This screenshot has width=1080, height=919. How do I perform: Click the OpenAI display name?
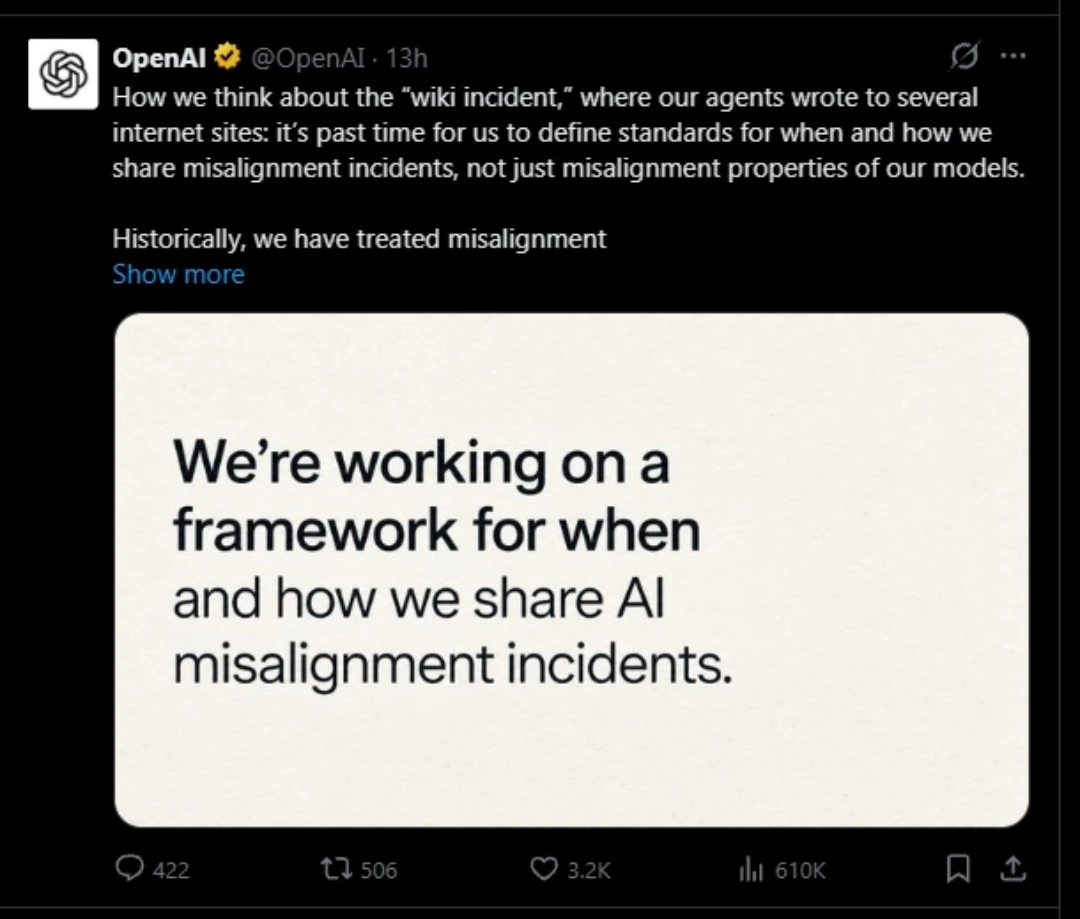pyautogui.click(x=159, y=58)
